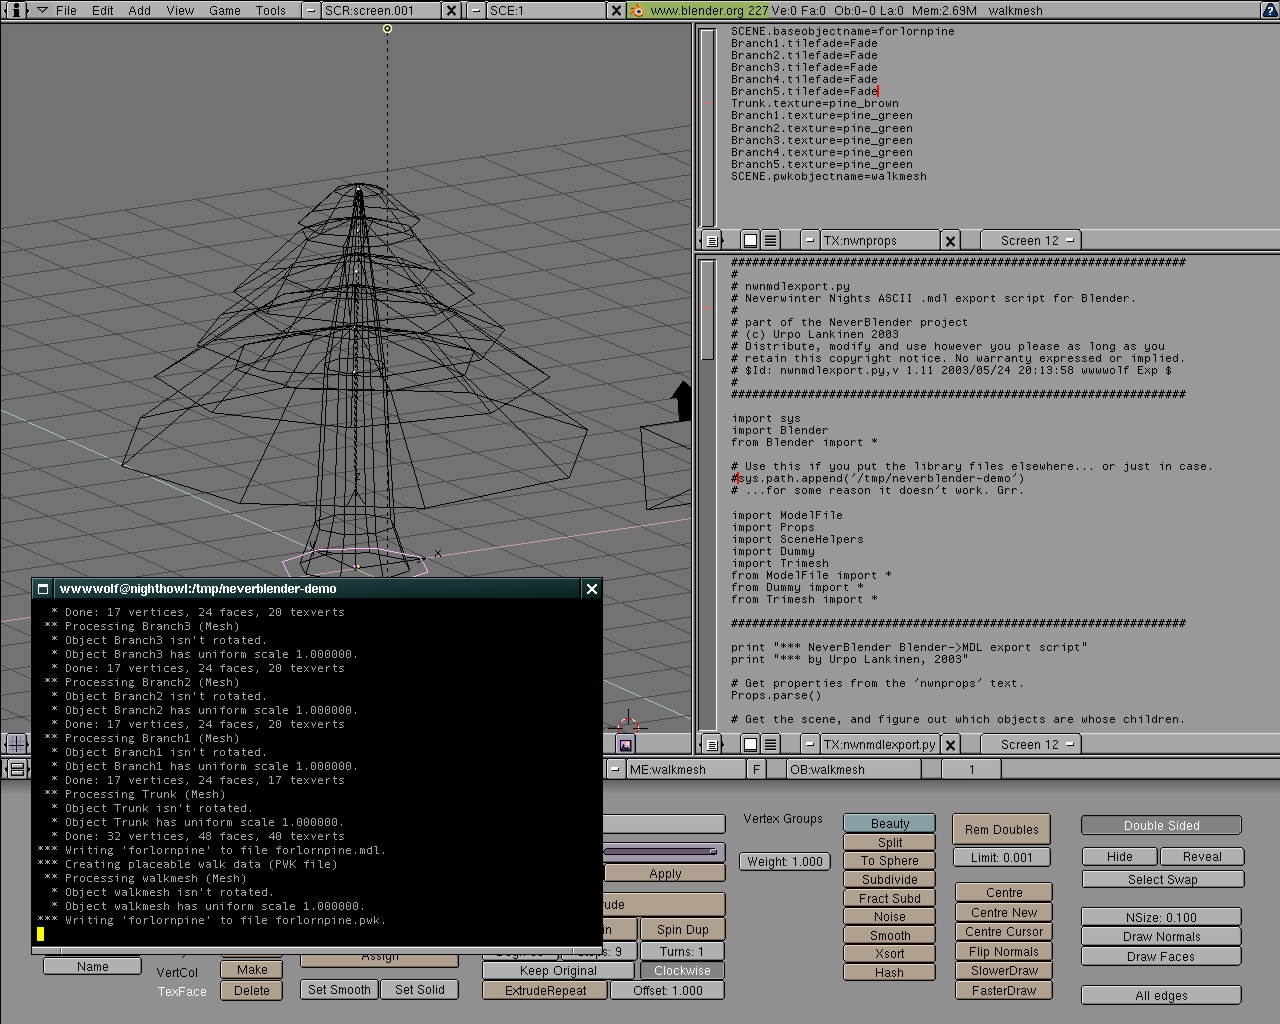Toggle the Clockwise spin option
This screenshot has height=1024, width=1280.
point(682,970)
